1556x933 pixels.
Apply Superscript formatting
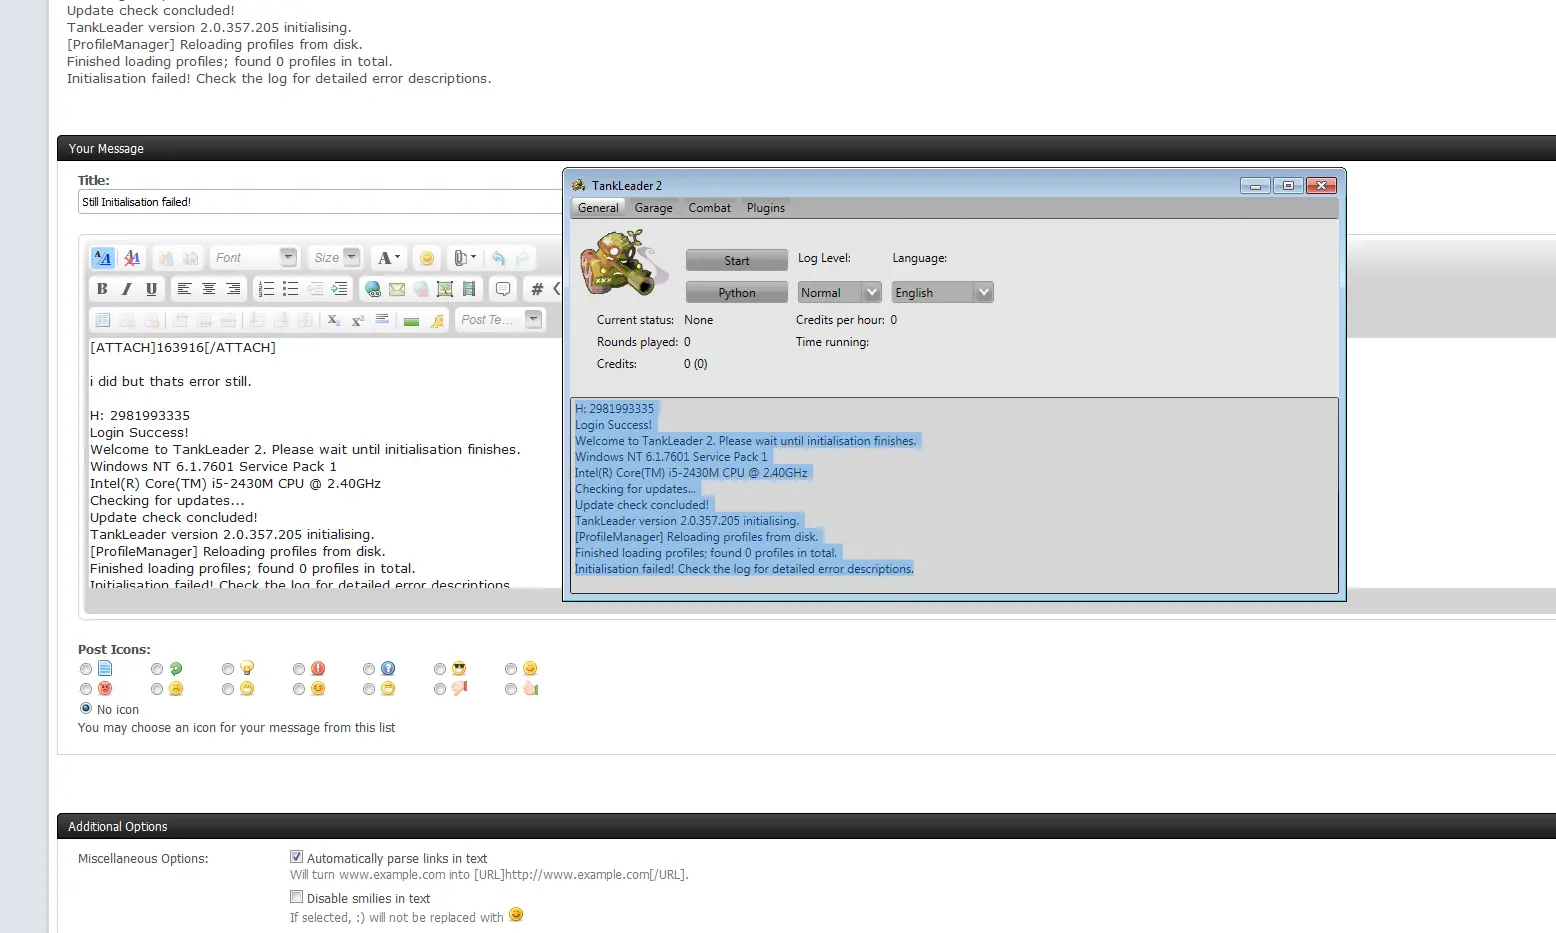point(358,320)
